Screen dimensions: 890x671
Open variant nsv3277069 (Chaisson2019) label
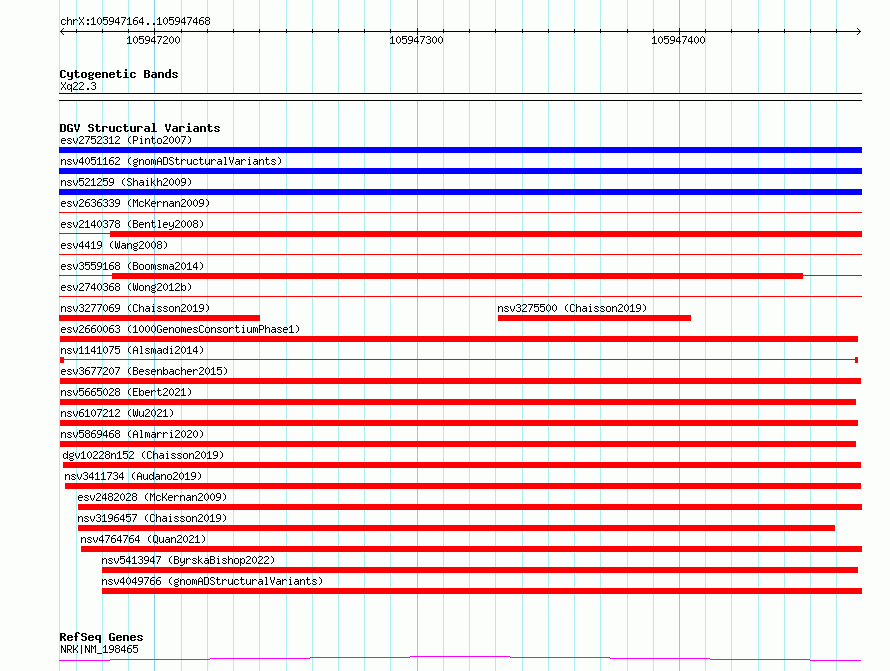pos(135,308)
